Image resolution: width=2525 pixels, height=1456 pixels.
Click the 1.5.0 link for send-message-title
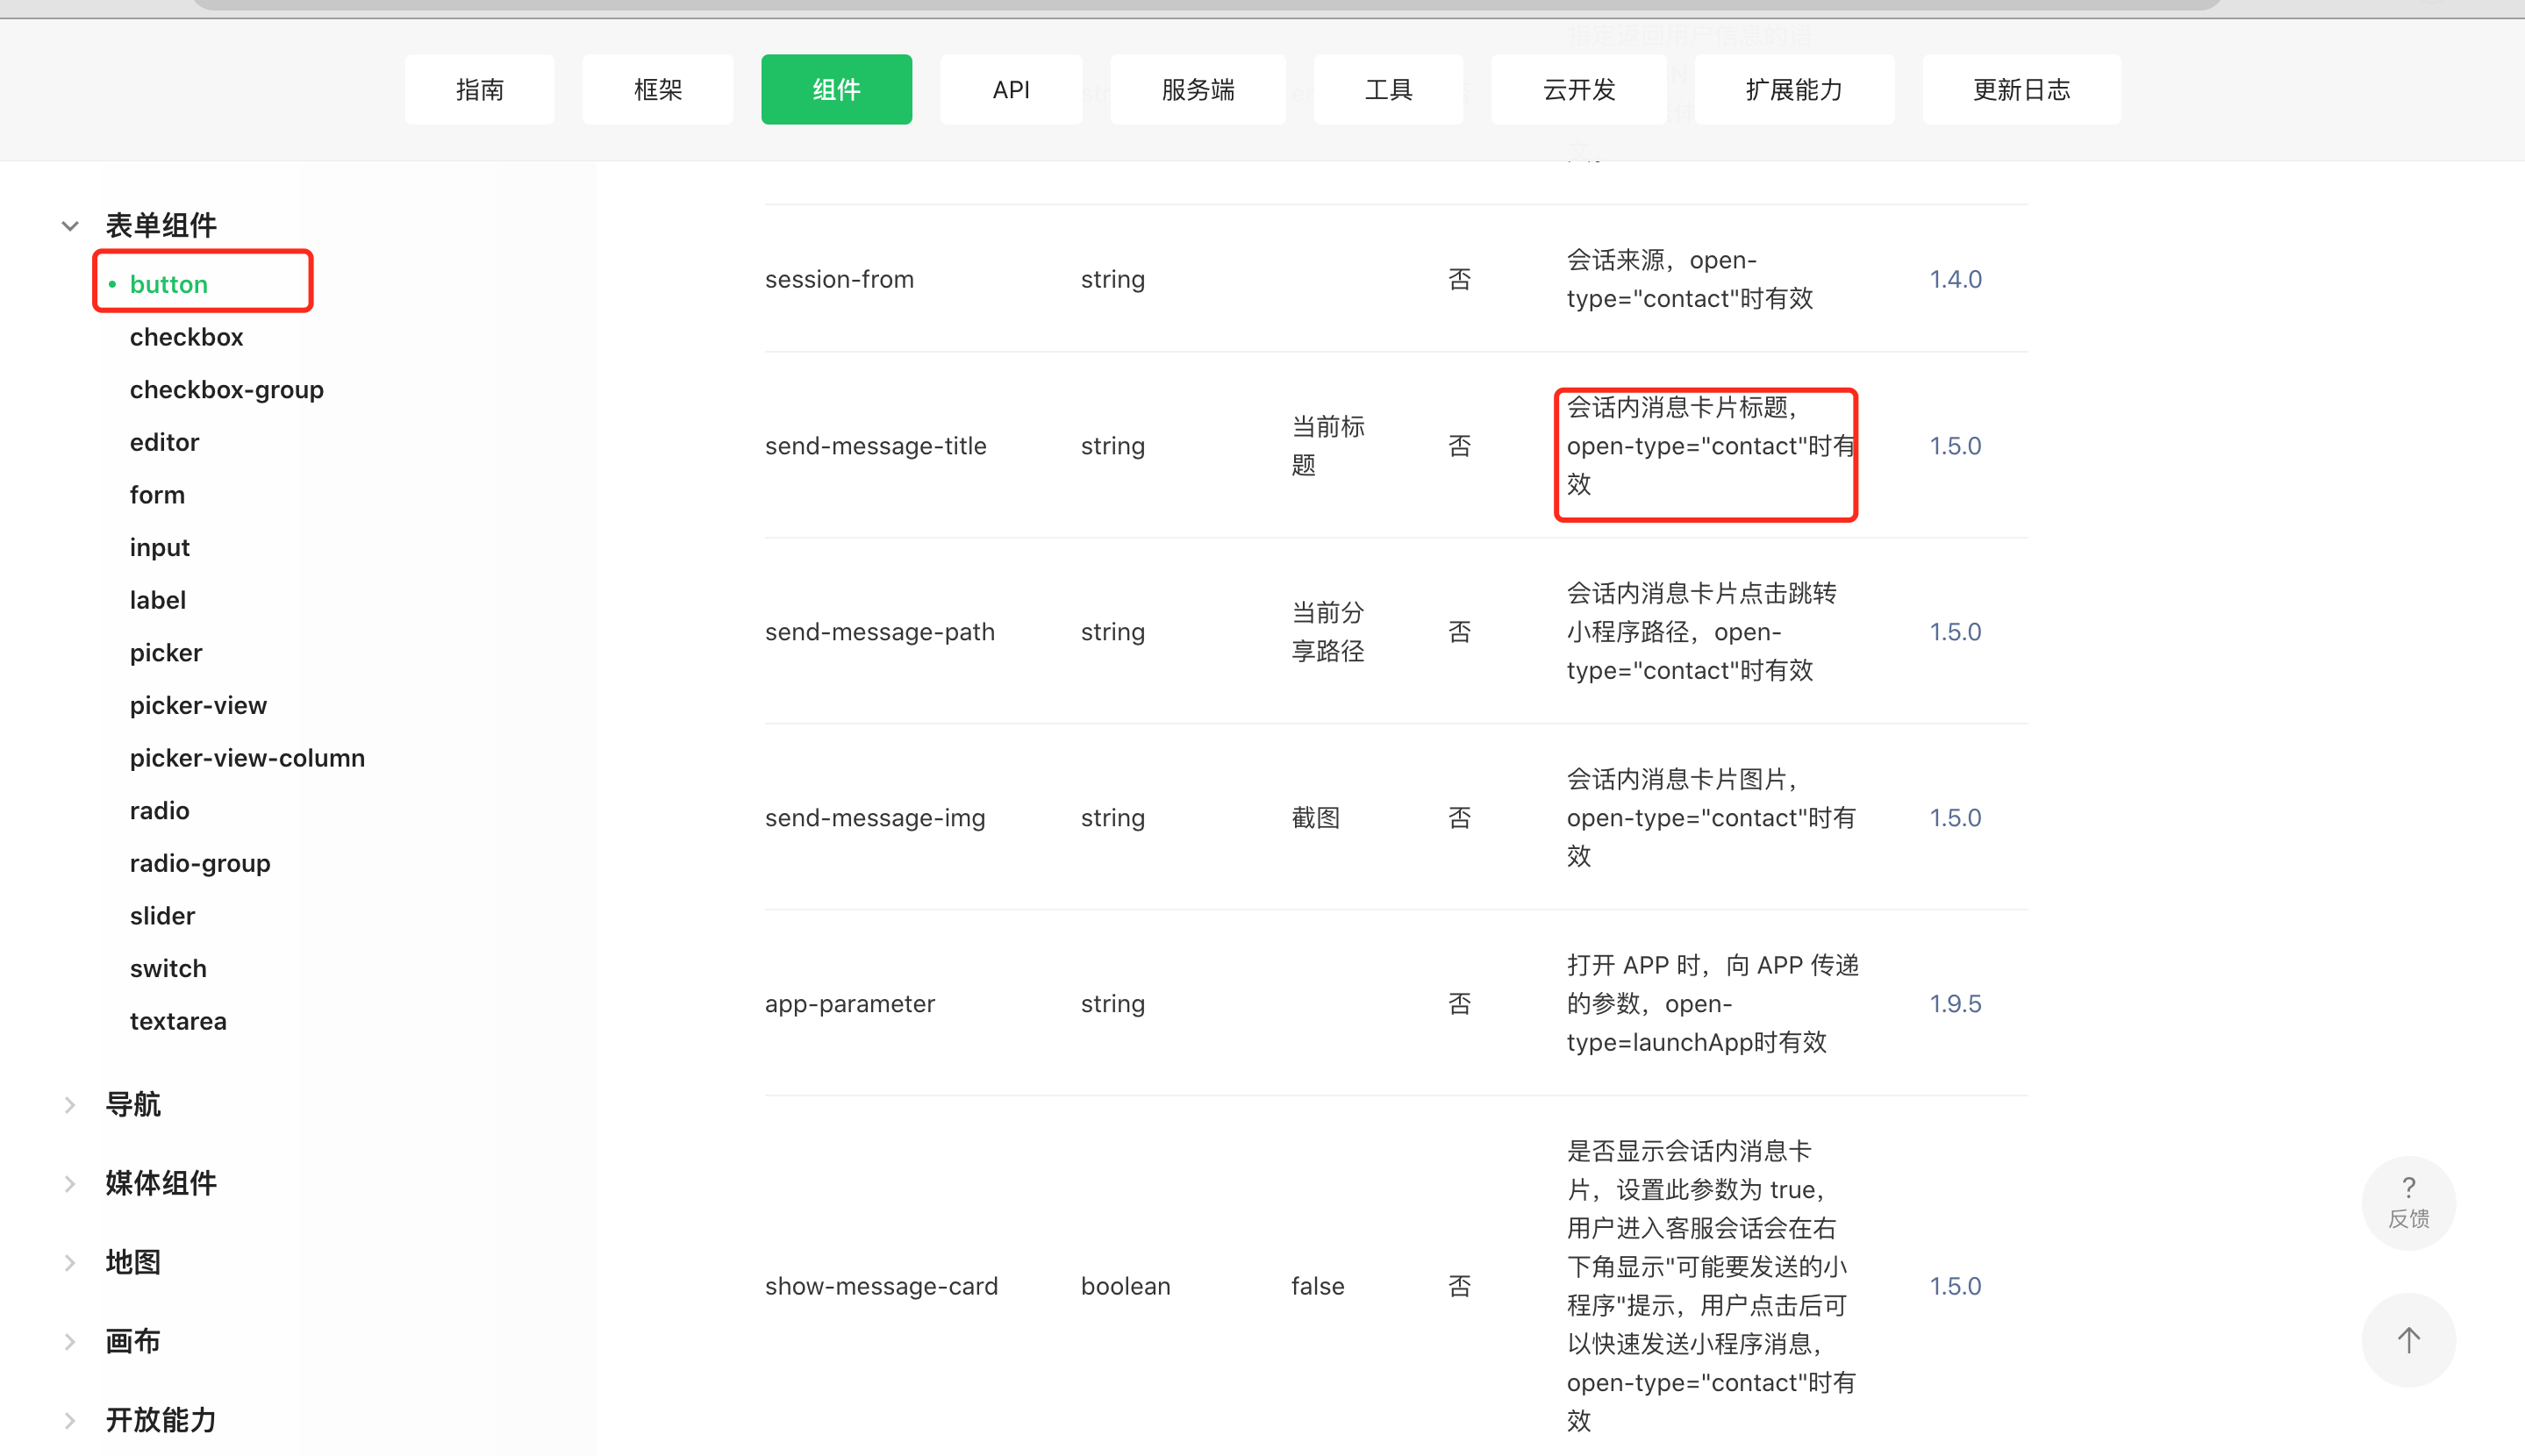point(1954,446)
